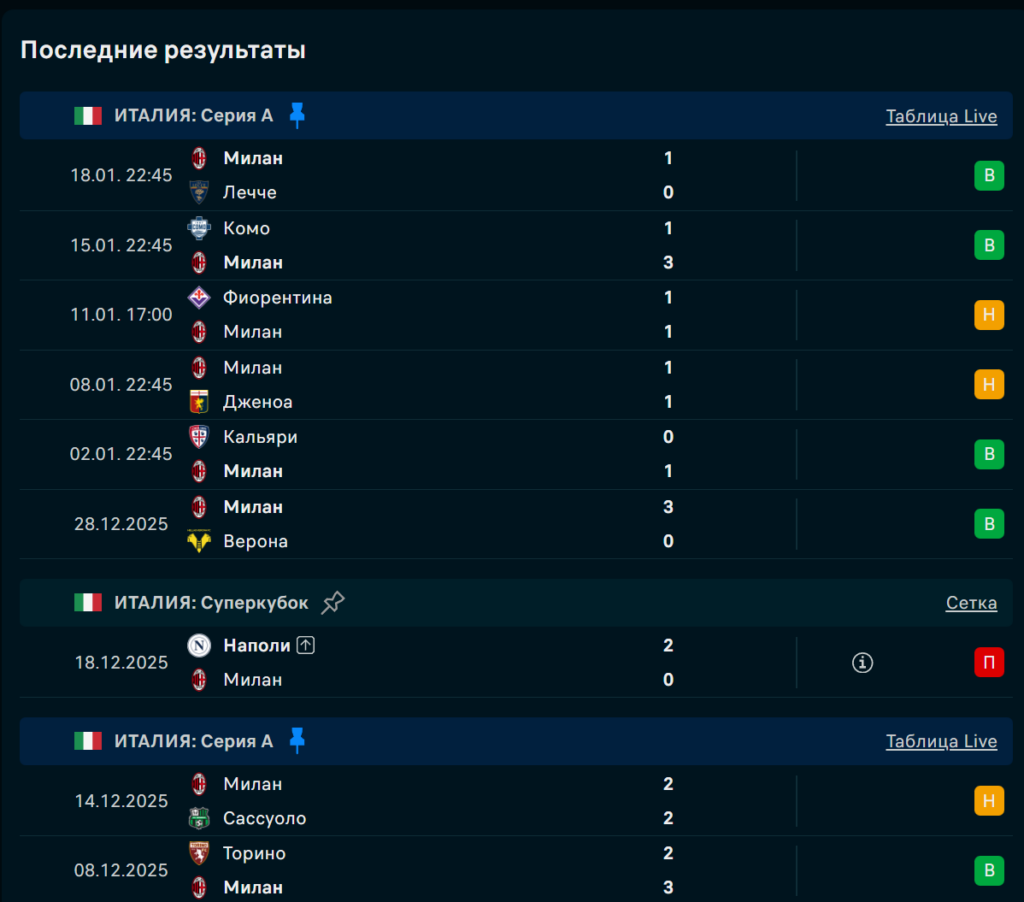Viewport: 1024px width, 902px height.
Task: Click the Sassuolo team crest
Action: (199, 818)
